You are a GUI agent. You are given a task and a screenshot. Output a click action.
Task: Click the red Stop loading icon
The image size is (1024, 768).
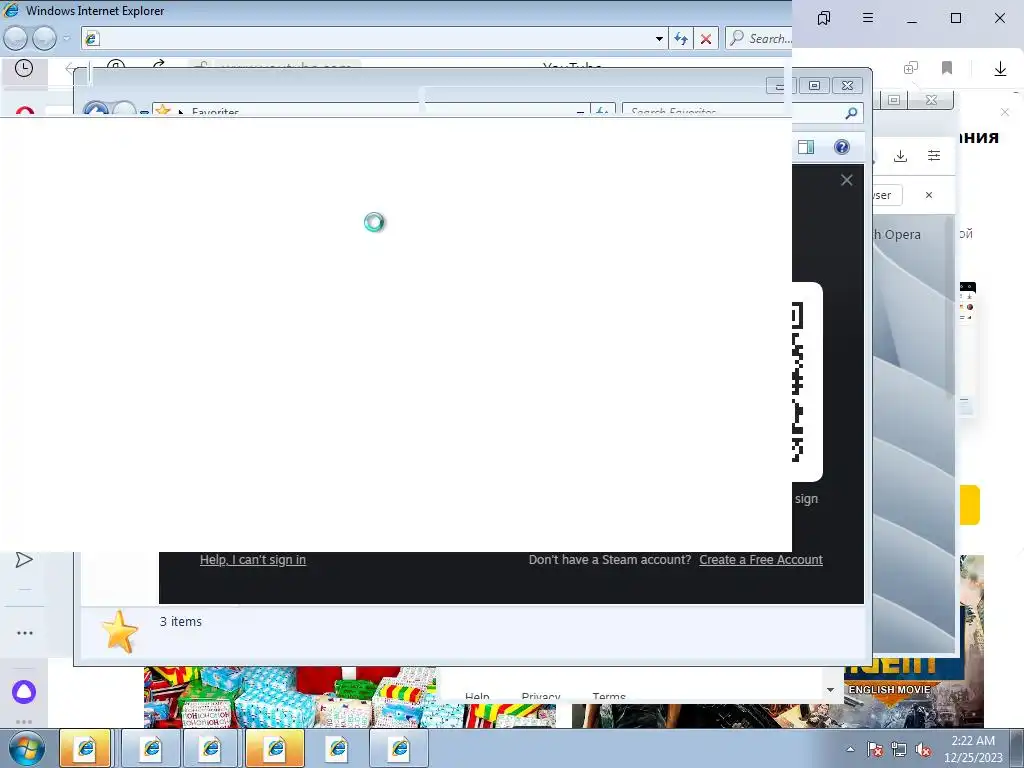706,39
